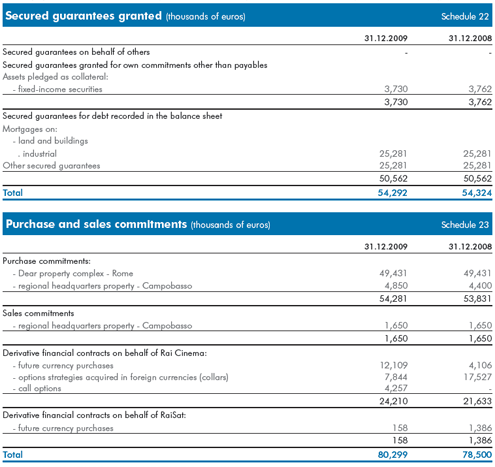495x467 pixels.
Task: Click the 78,500 total for 2008
Action: [x=477, y=455]
